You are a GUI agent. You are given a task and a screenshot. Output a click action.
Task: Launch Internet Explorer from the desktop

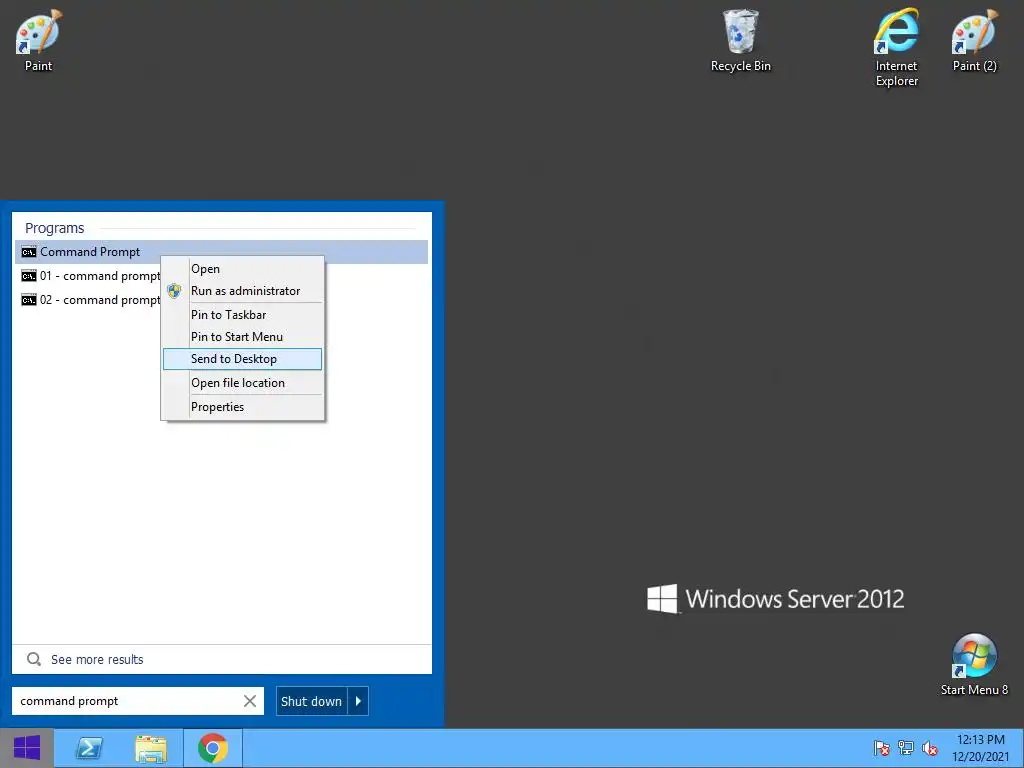pos(897,48)
